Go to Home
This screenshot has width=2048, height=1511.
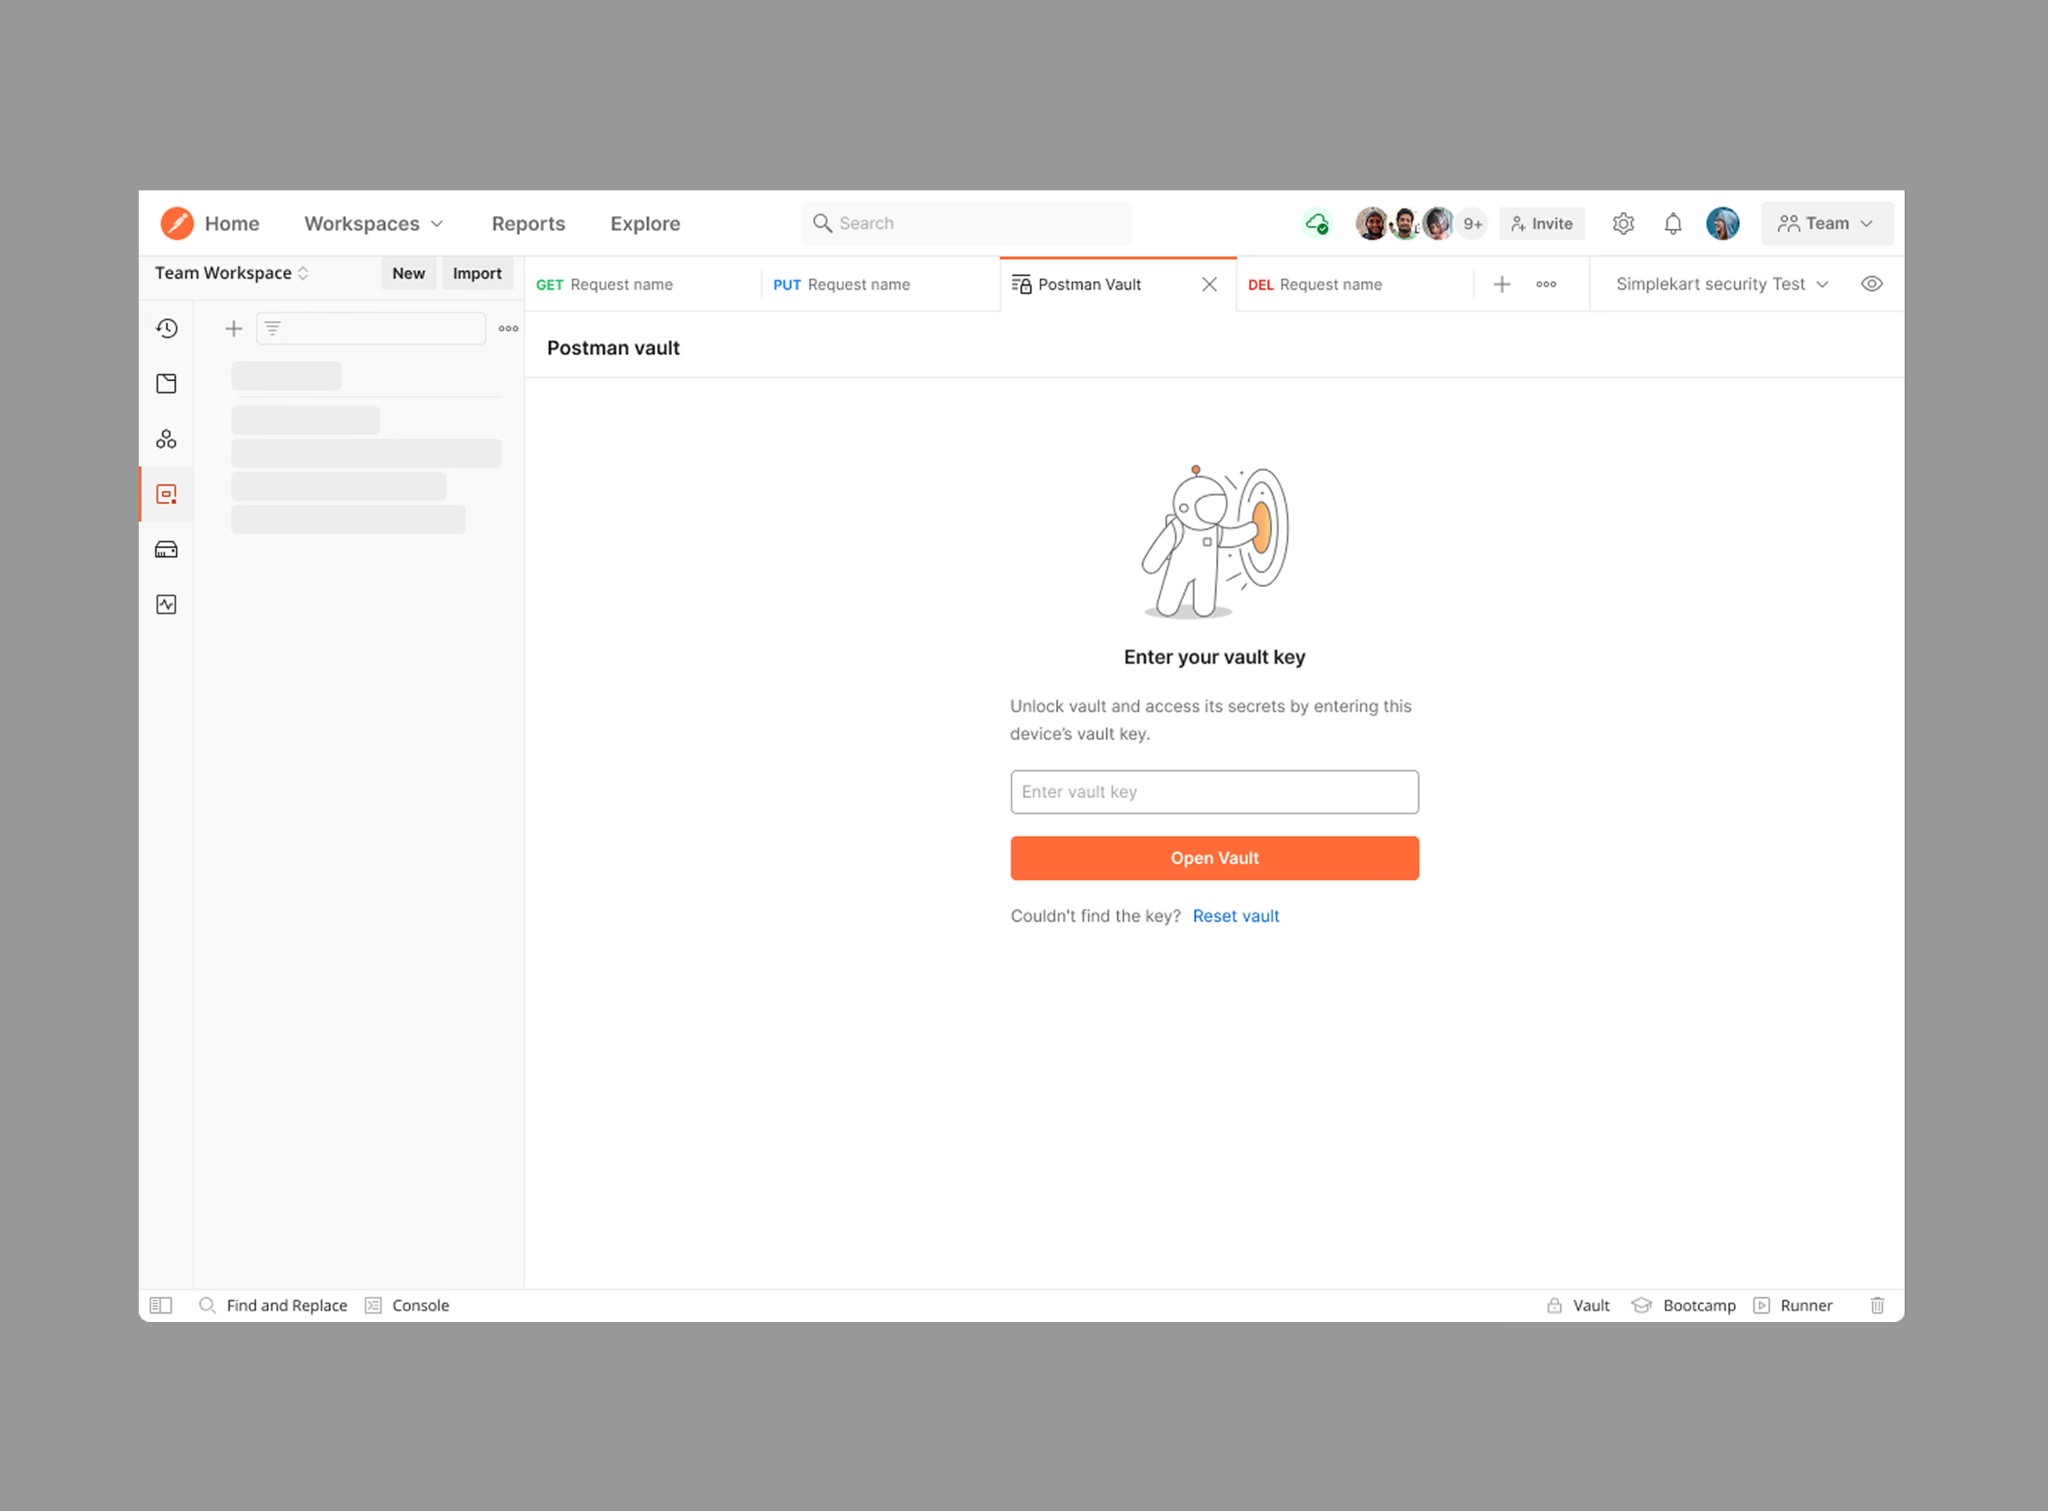click(232, 223)
